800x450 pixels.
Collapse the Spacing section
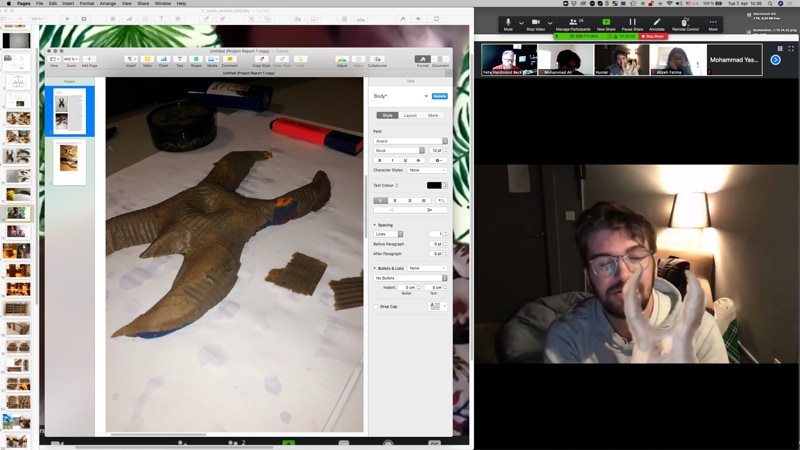374,225
